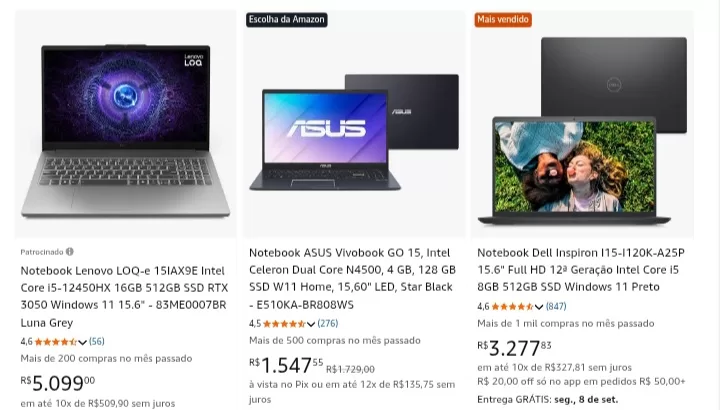Click the Mais vendido badge
This screenshot has height=410, width=720.
pos(504,19)
